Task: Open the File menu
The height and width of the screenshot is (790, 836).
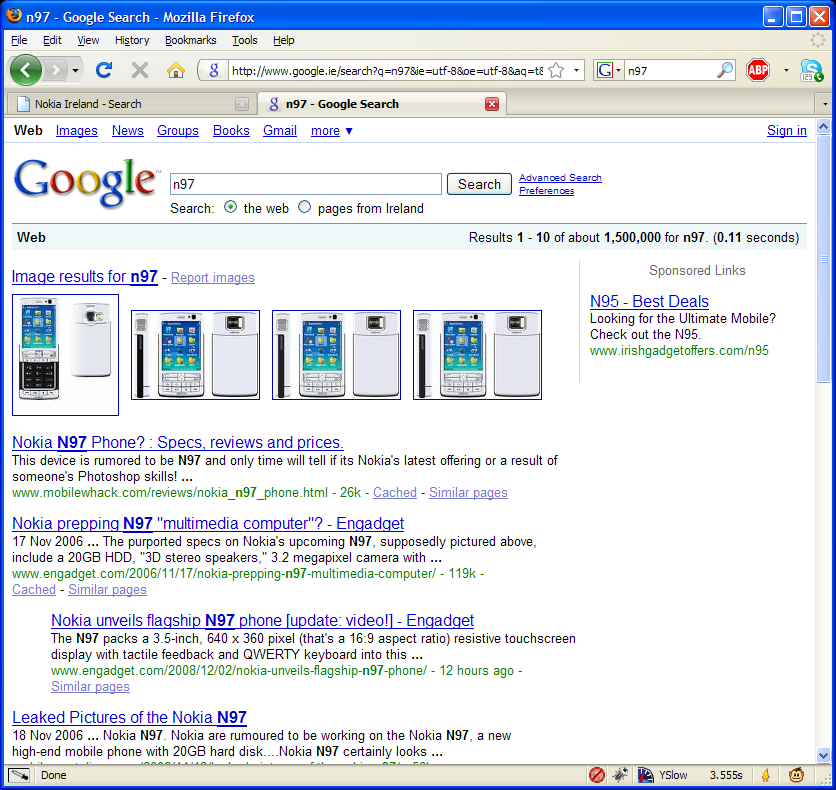Action: 19,40
